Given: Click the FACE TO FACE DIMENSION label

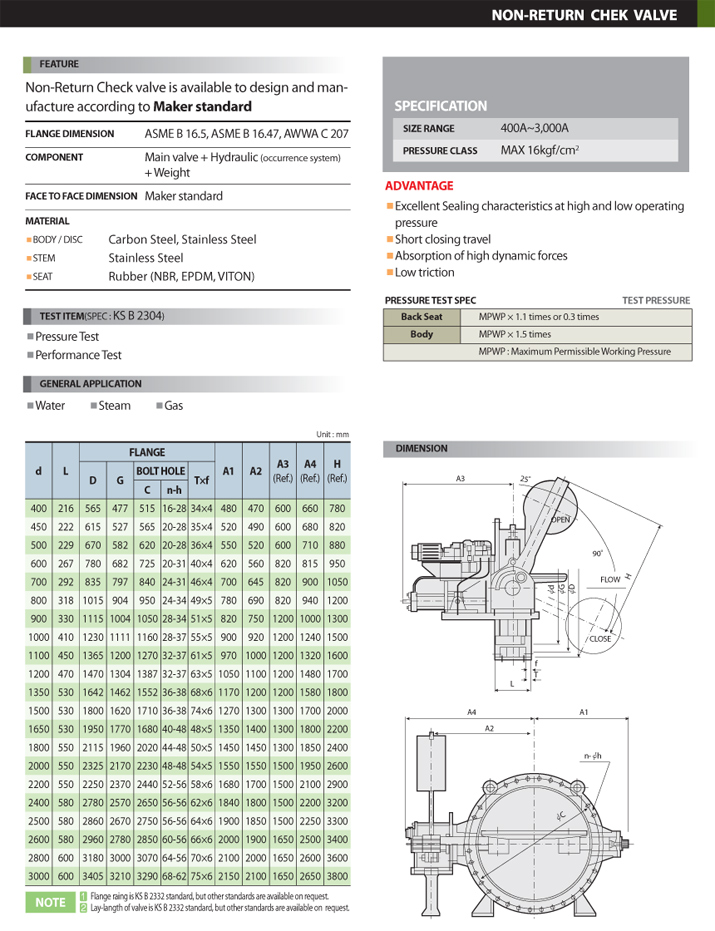Looking at the screenshot, I should tap(81, 196).
